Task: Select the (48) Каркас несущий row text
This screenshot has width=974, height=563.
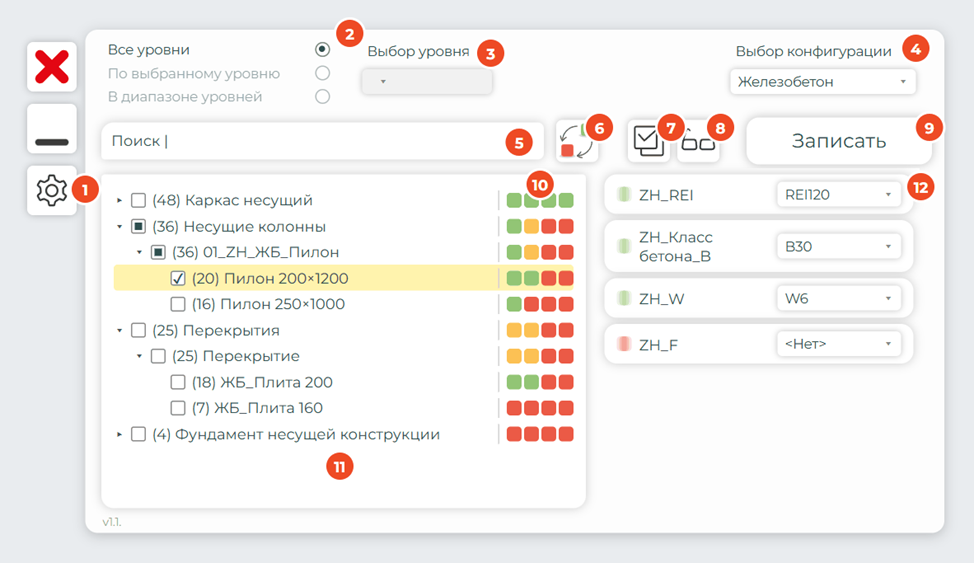Action: click(x=232, y=200)
